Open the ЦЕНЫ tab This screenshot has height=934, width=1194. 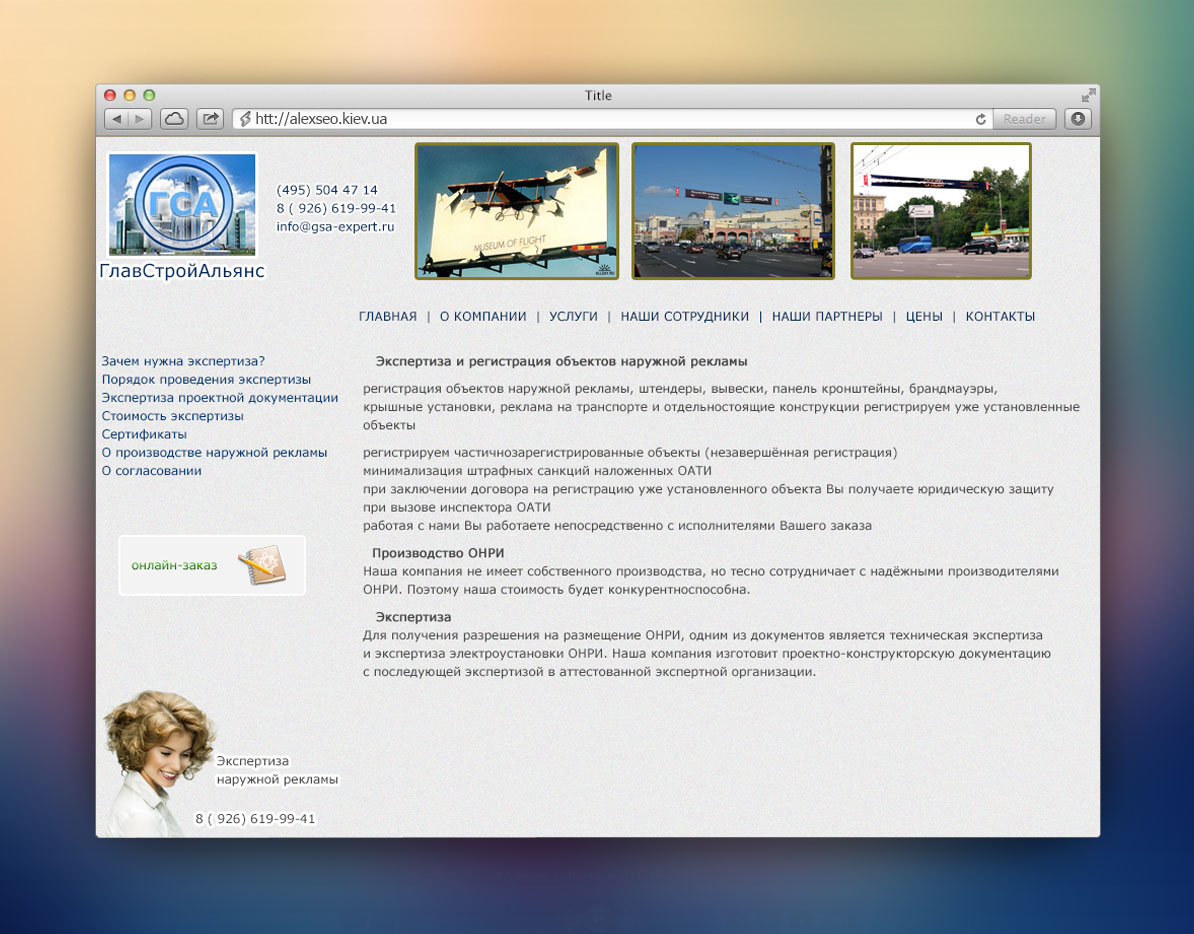pos(923,316)
